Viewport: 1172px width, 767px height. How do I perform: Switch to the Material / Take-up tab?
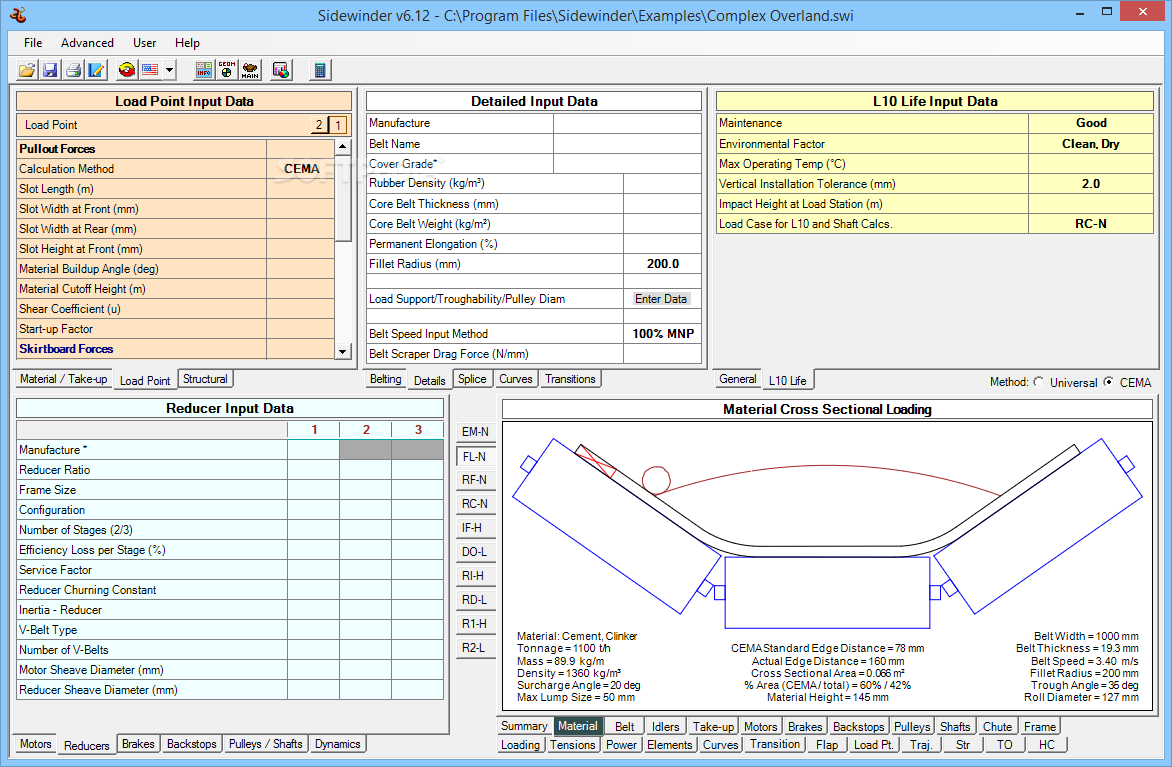tap(64, 379)
